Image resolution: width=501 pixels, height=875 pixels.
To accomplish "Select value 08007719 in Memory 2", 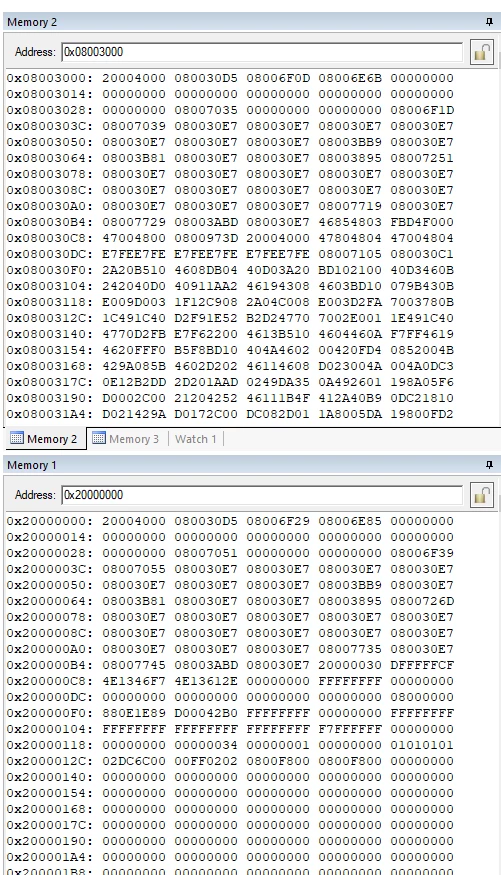I will coord(350,206).
